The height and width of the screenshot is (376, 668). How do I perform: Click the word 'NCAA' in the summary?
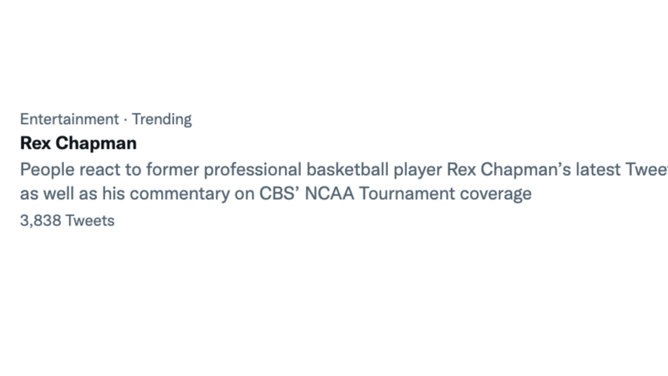(329, 194)
